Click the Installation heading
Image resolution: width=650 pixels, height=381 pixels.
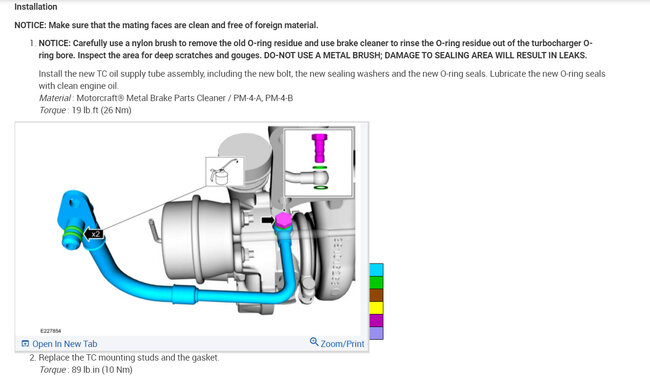coord(36,7)
